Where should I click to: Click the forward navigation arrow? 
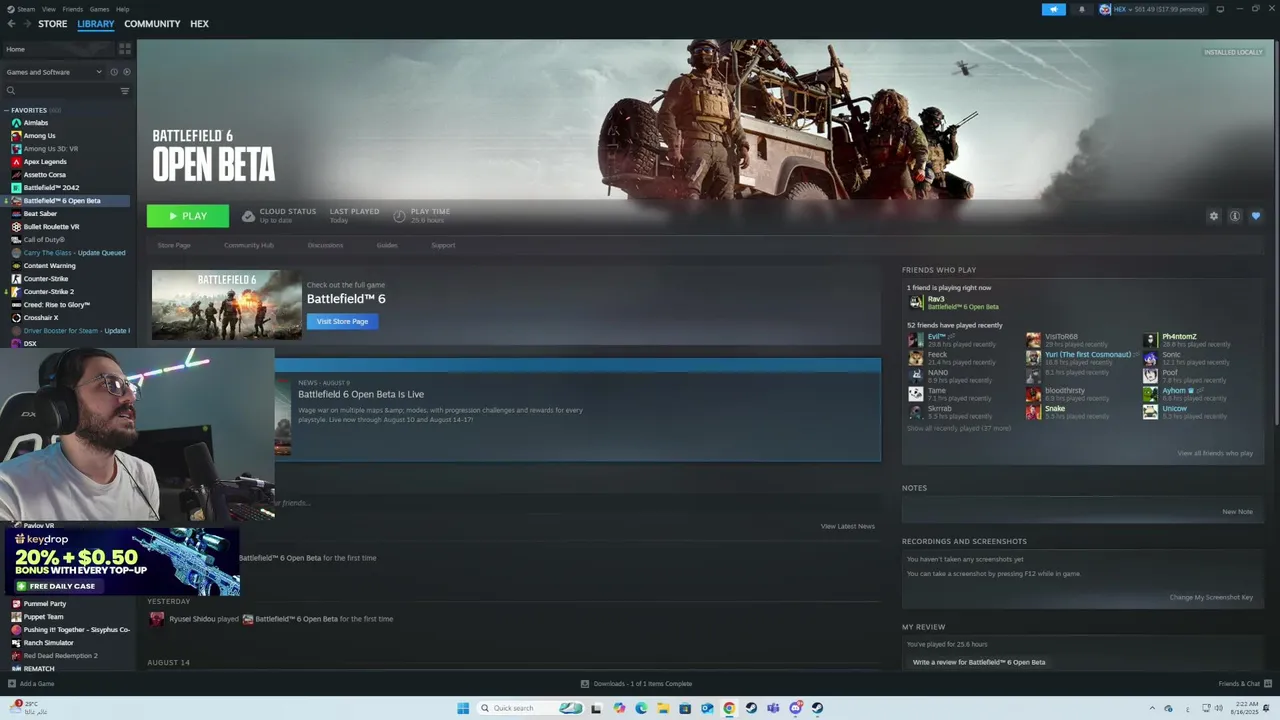[x=26, y=24]
